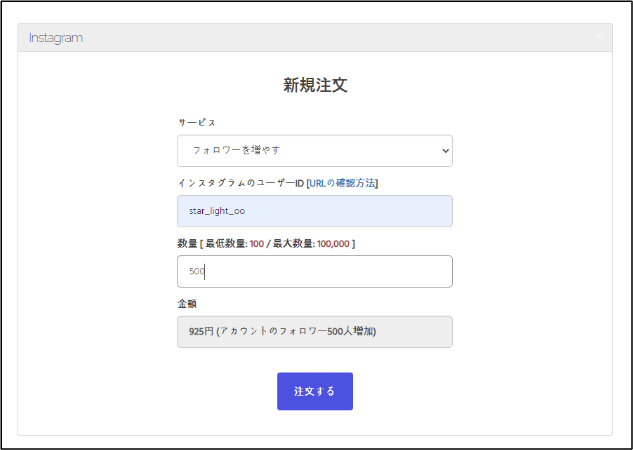Open the URLの確認方法 link

(342, 183)
